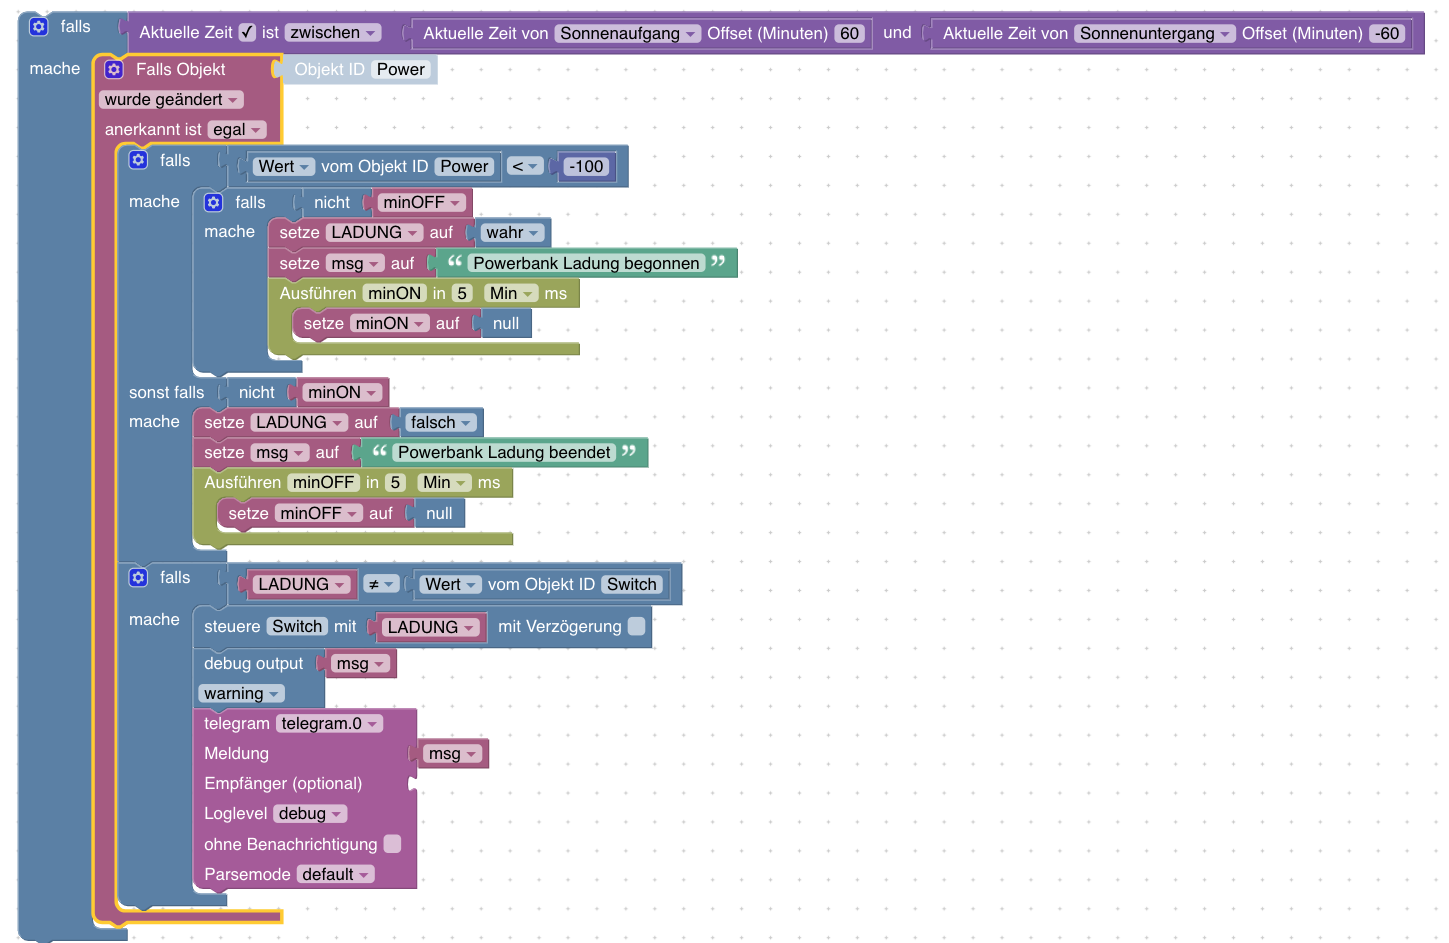The width and height of the screenshot is (1449, 943).
Task: Click Power object field in Wert comparison
Action: pos(465,166)
